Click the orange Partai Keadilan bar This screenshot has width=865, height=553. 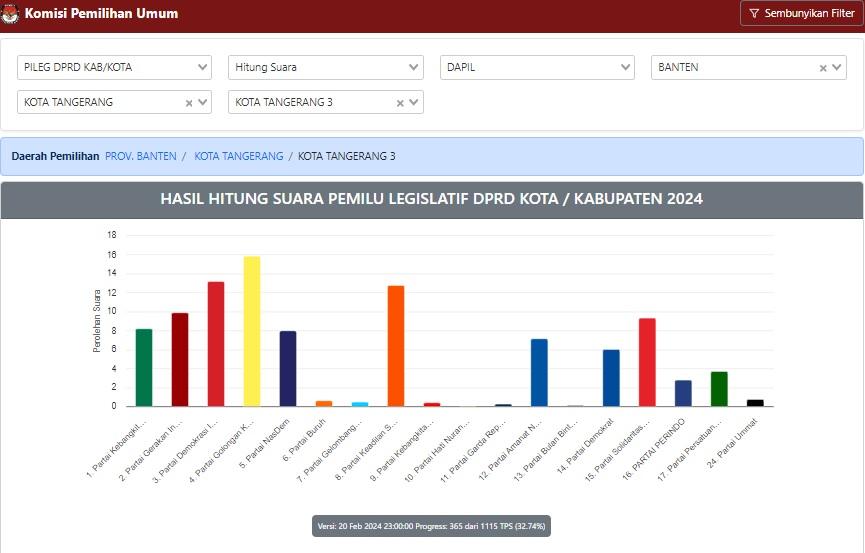[396, 346]
